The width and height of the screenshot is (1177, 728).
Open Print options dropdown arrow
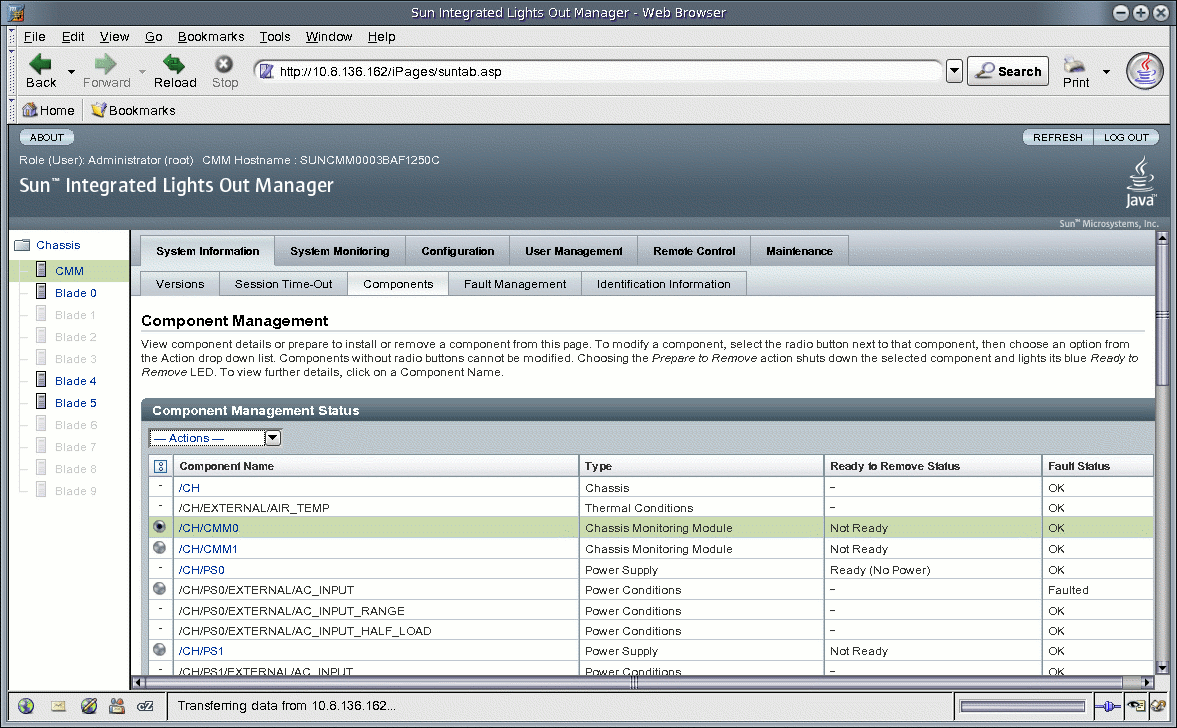point(1106,72)
